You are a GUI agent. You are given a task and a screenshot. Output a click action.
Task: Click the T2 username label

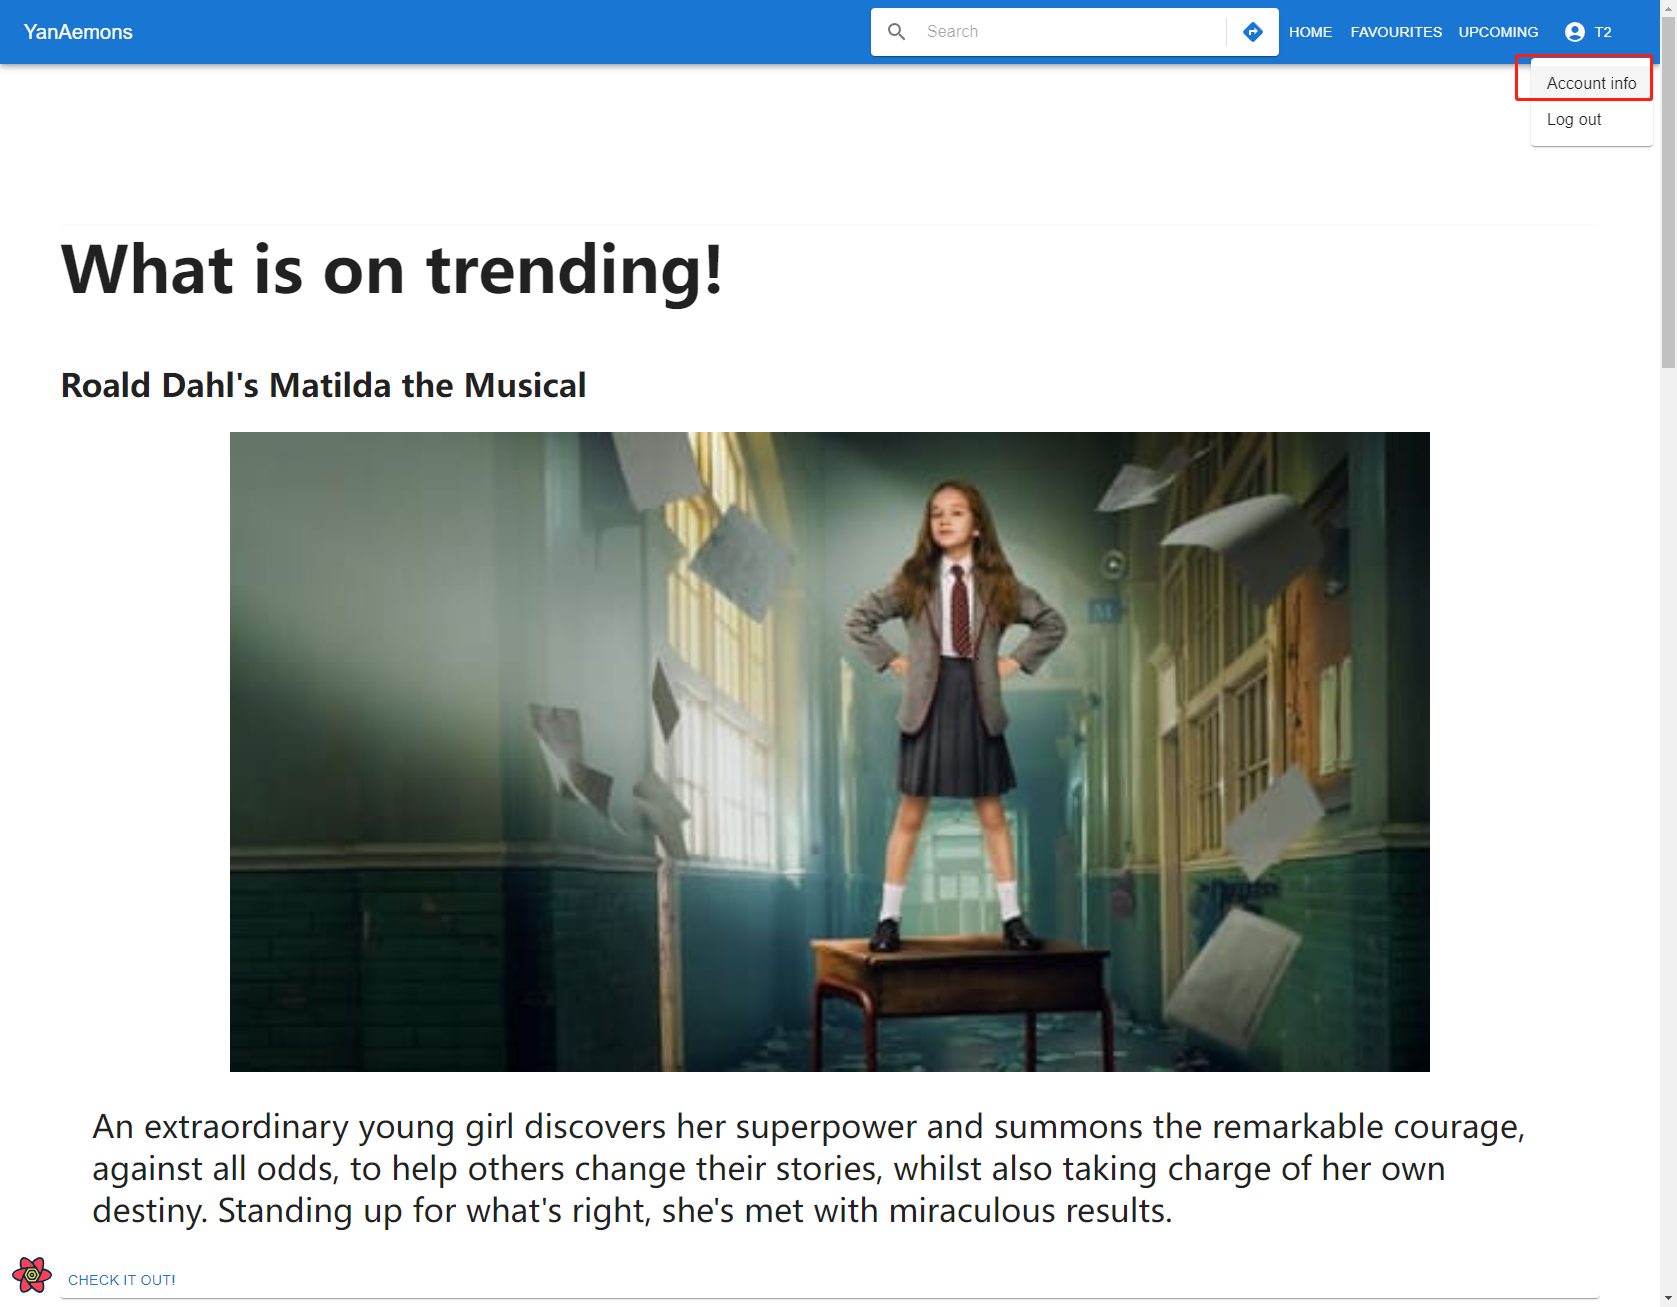(x=1603, y=32)
